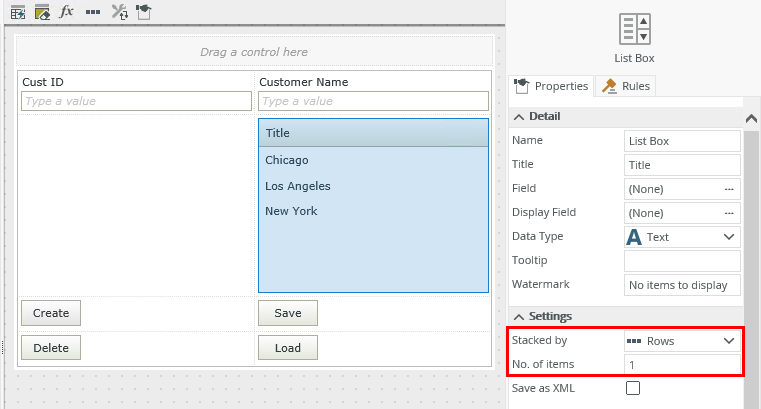
Task: Click the eraser clear toolbar icon
Action: pos(42,12)
